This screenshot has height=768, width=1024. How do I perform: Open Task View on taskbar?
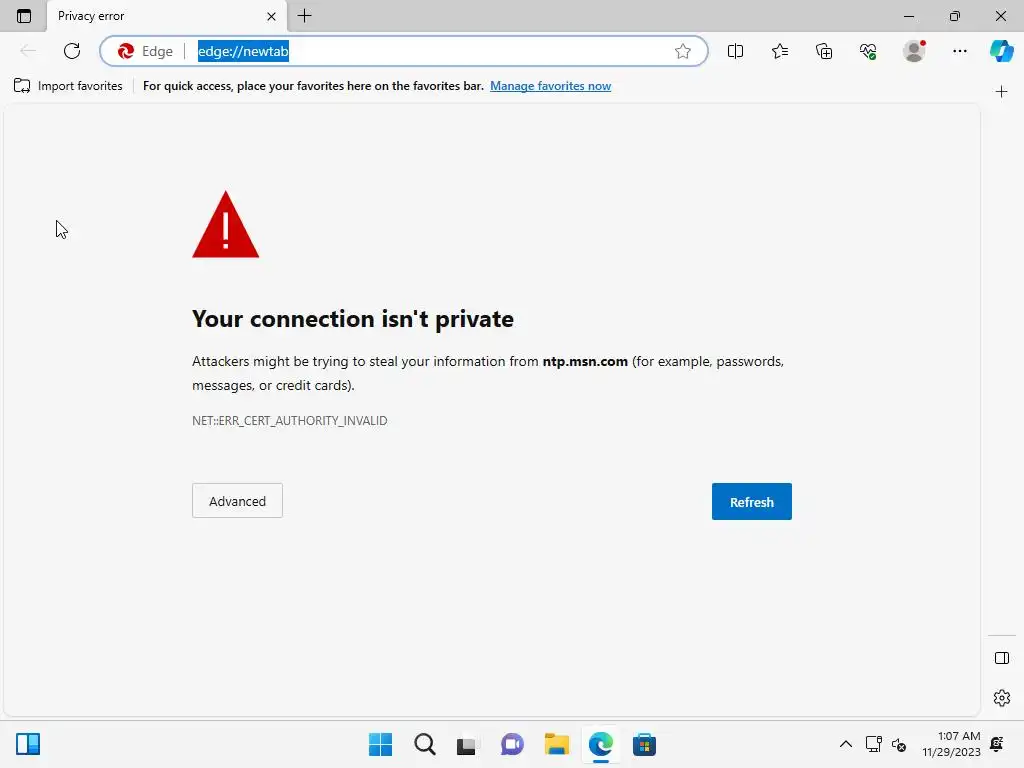[466, 744]
